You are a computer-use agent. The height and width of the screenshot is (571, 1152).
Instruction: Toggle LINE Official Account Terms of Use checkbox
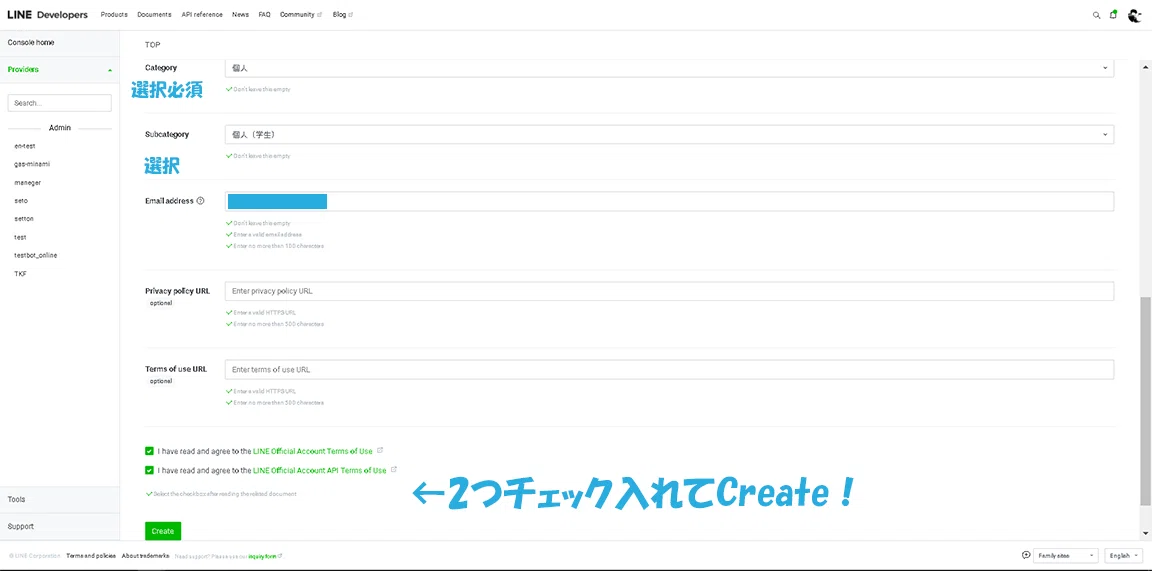tap(149, 451)
